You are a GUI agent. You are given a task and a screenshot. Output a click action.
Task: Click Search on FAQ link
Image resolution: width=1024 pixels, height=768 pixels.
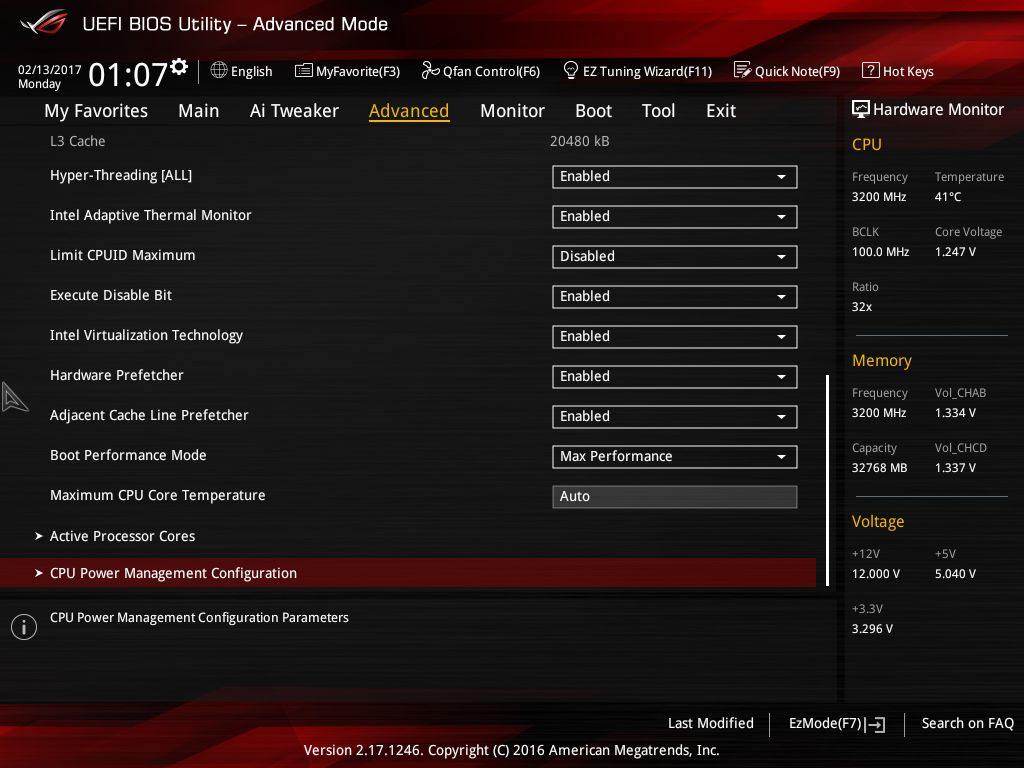(x=967, y=723)
